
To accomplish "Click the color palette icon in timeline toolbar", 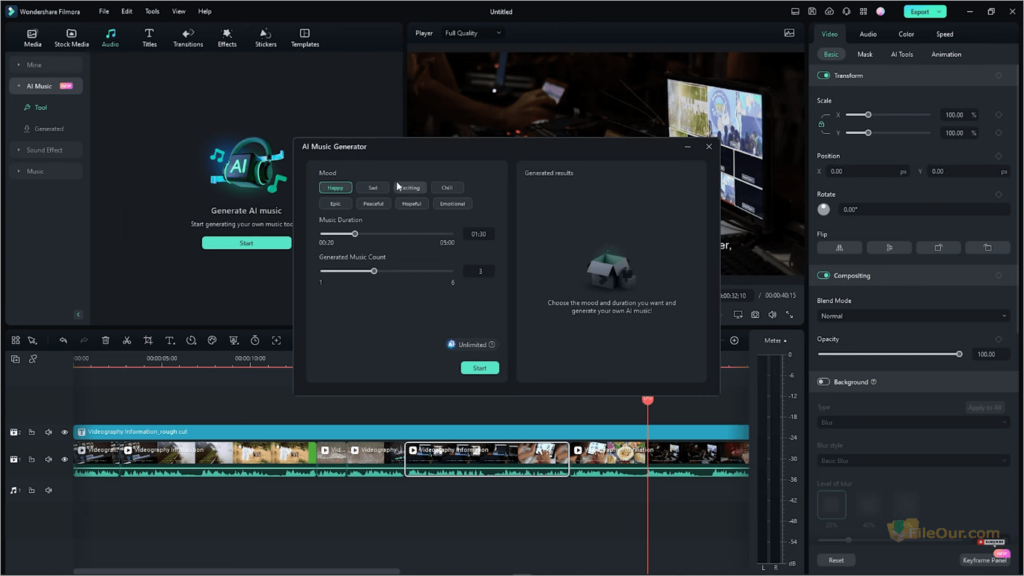I will pyautogui.click(x=212, y=341).
